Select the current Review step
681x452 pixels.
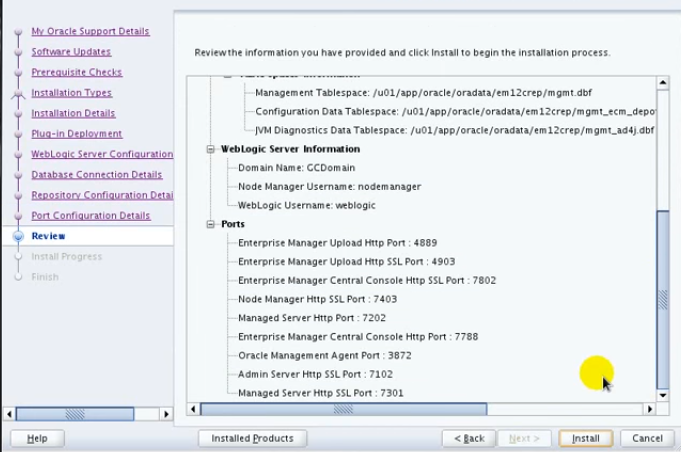[x=48, y=236]
